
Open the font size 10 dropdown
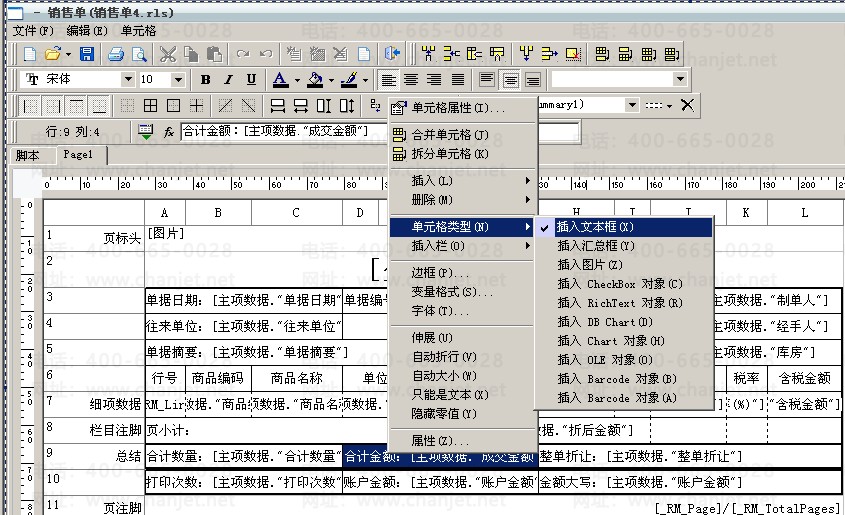click(180, 79)
